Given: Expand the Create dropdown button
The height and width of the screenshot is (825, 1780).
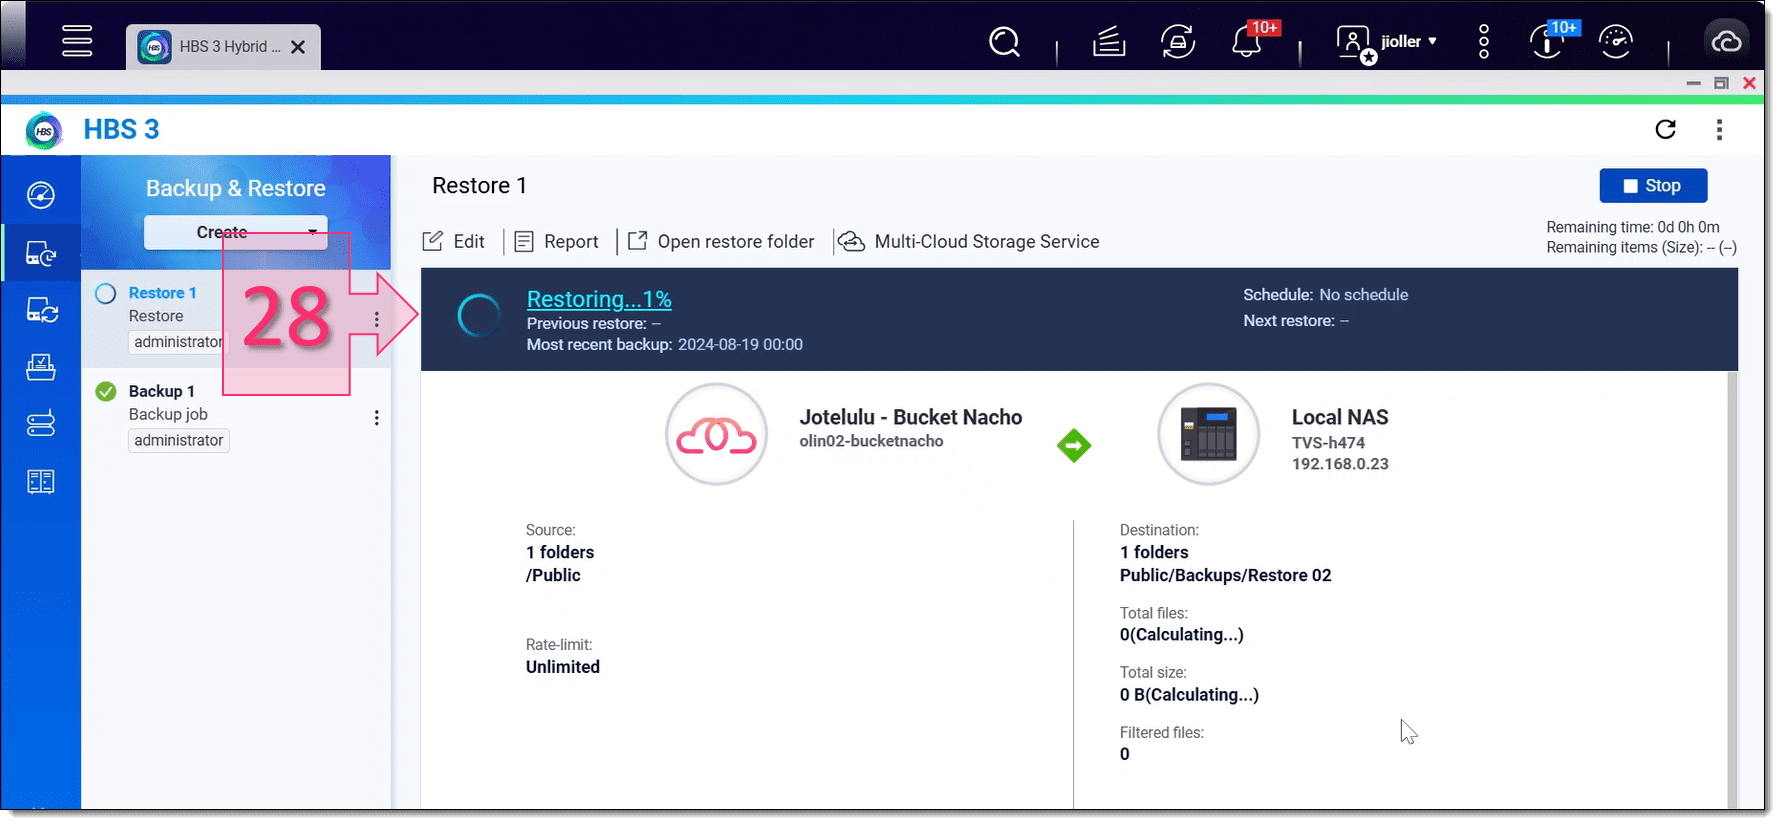Looking at the screenshot, I should point(236,232).
